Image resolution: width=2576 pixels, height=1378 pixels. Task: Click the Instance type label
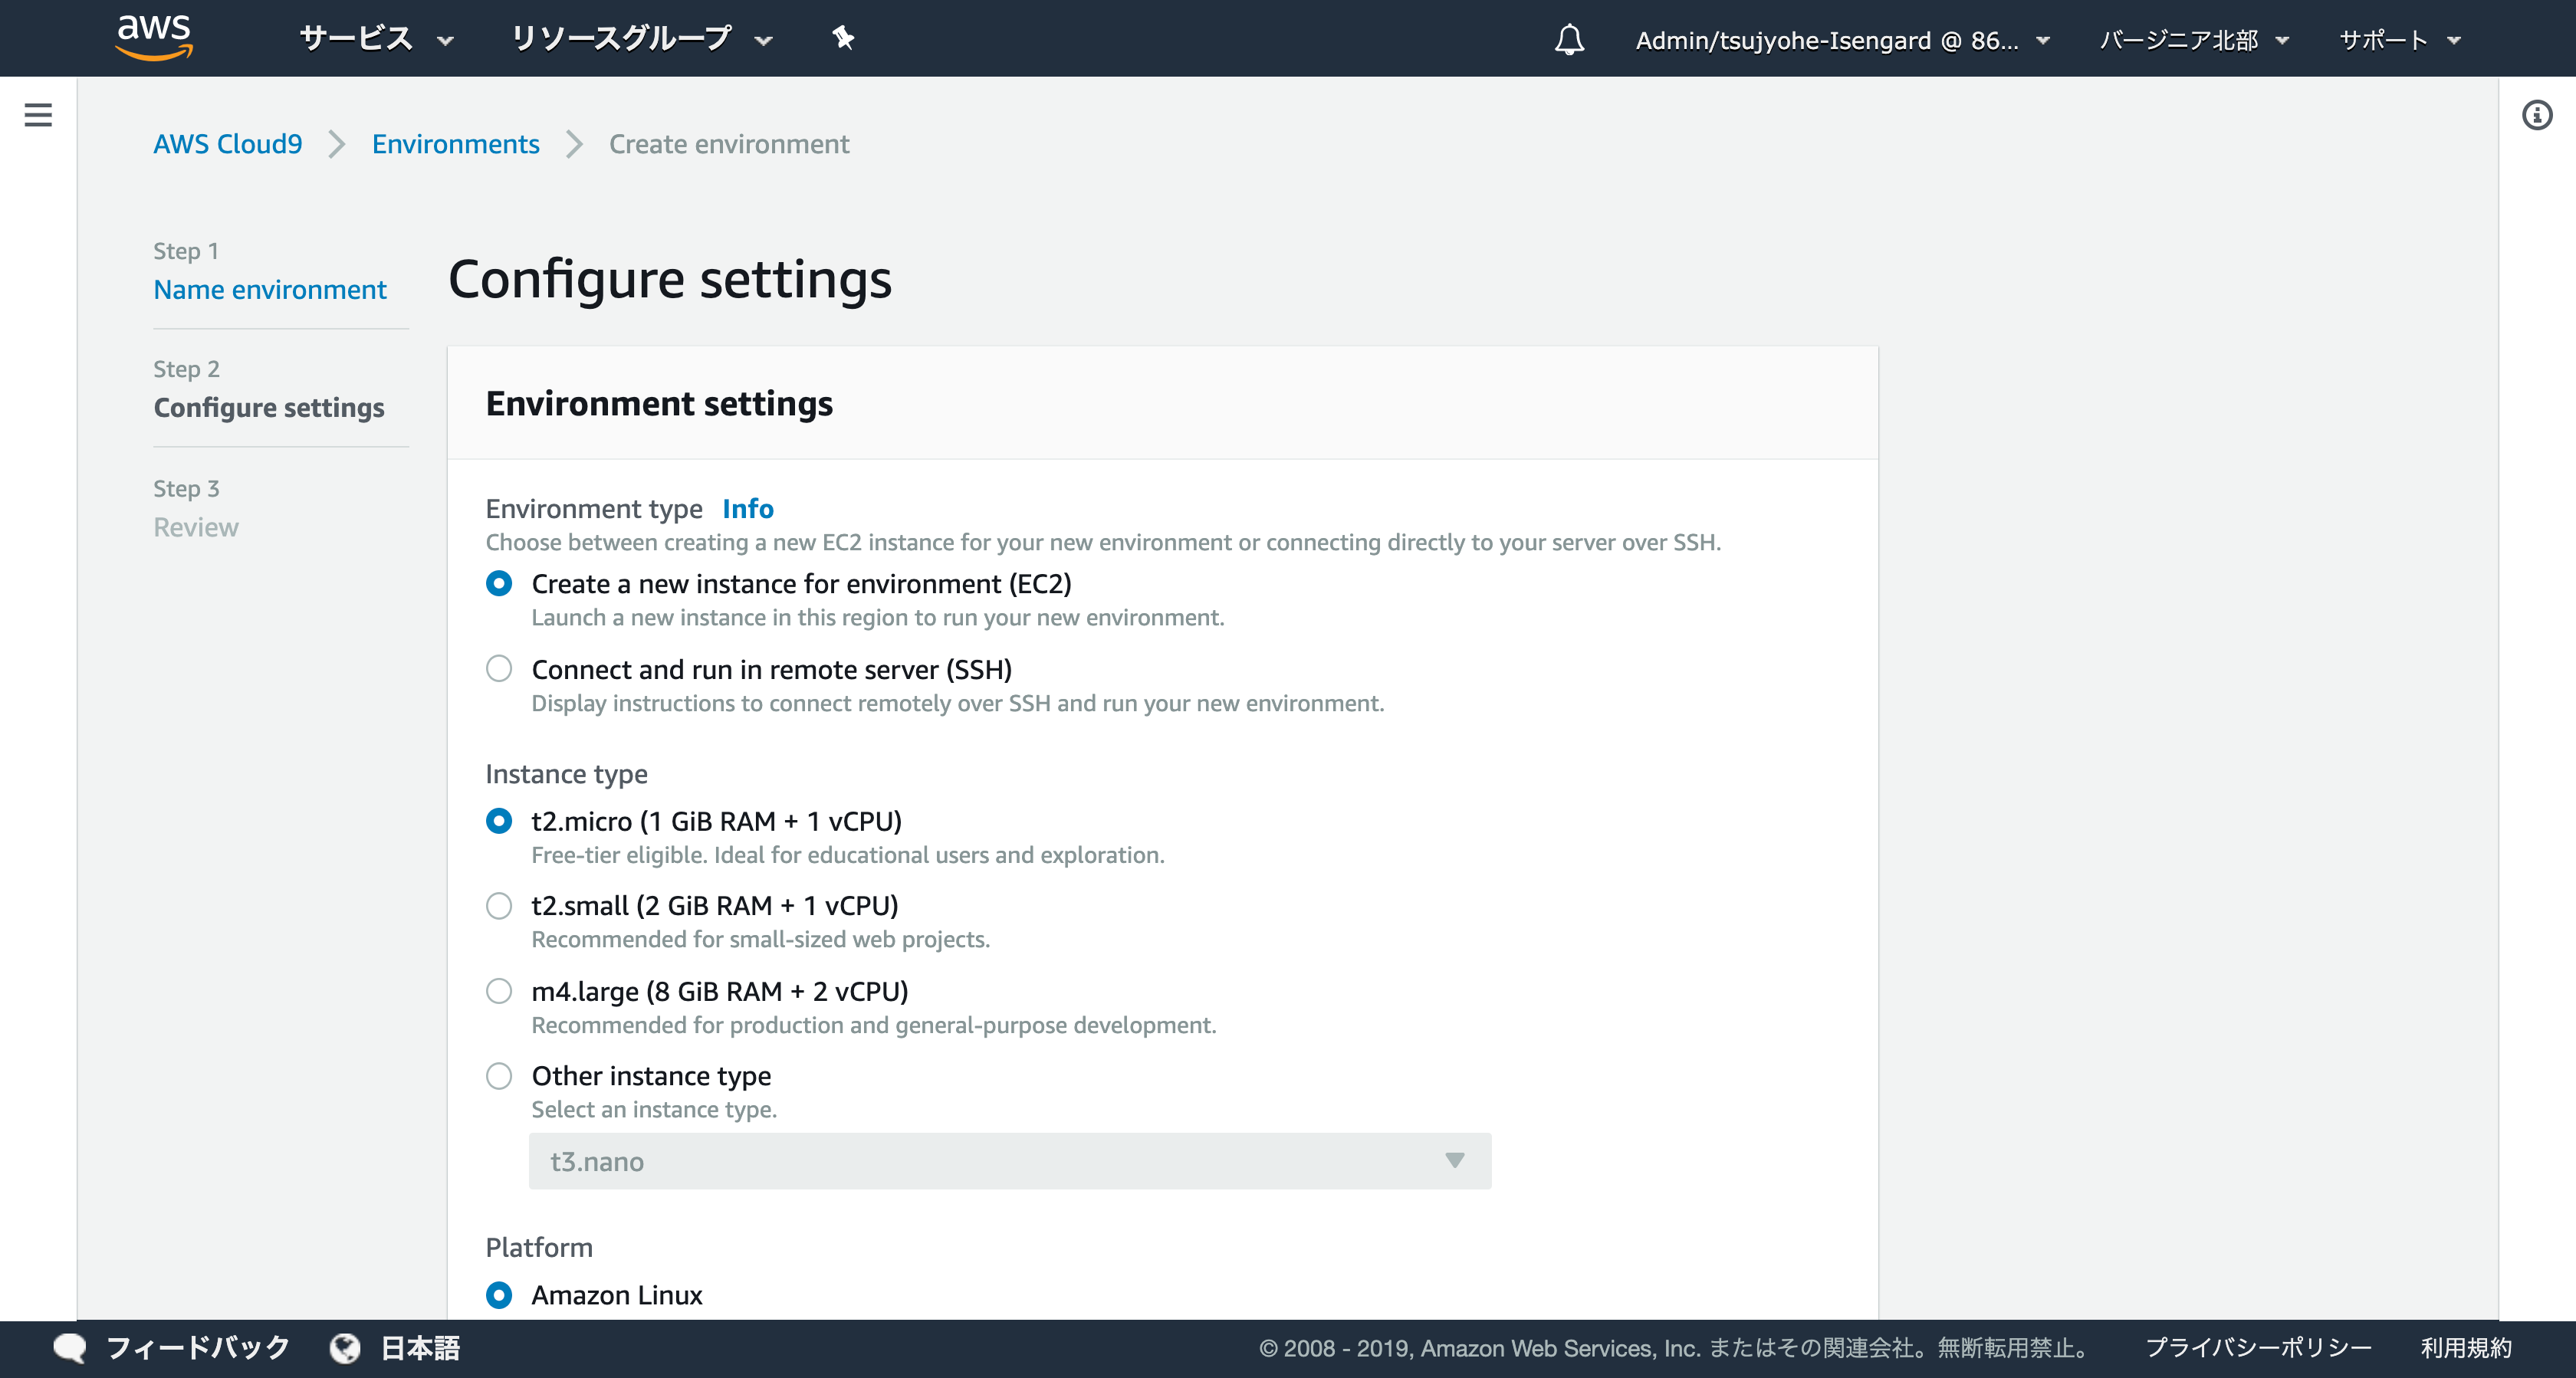click(567, 774)
